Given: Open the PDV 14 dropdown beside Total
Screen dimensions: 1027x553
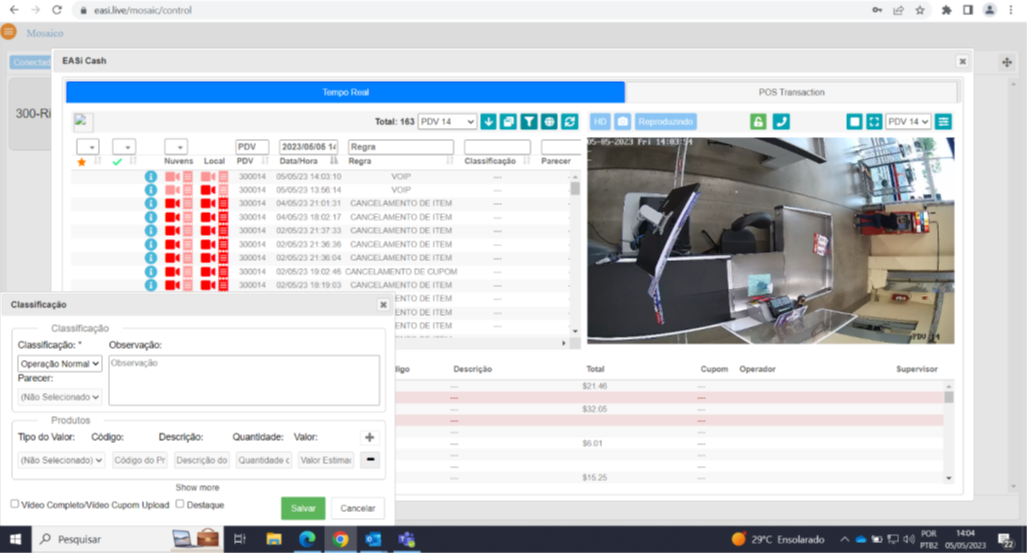Looking at the screenshot, I should coord(447,122).
